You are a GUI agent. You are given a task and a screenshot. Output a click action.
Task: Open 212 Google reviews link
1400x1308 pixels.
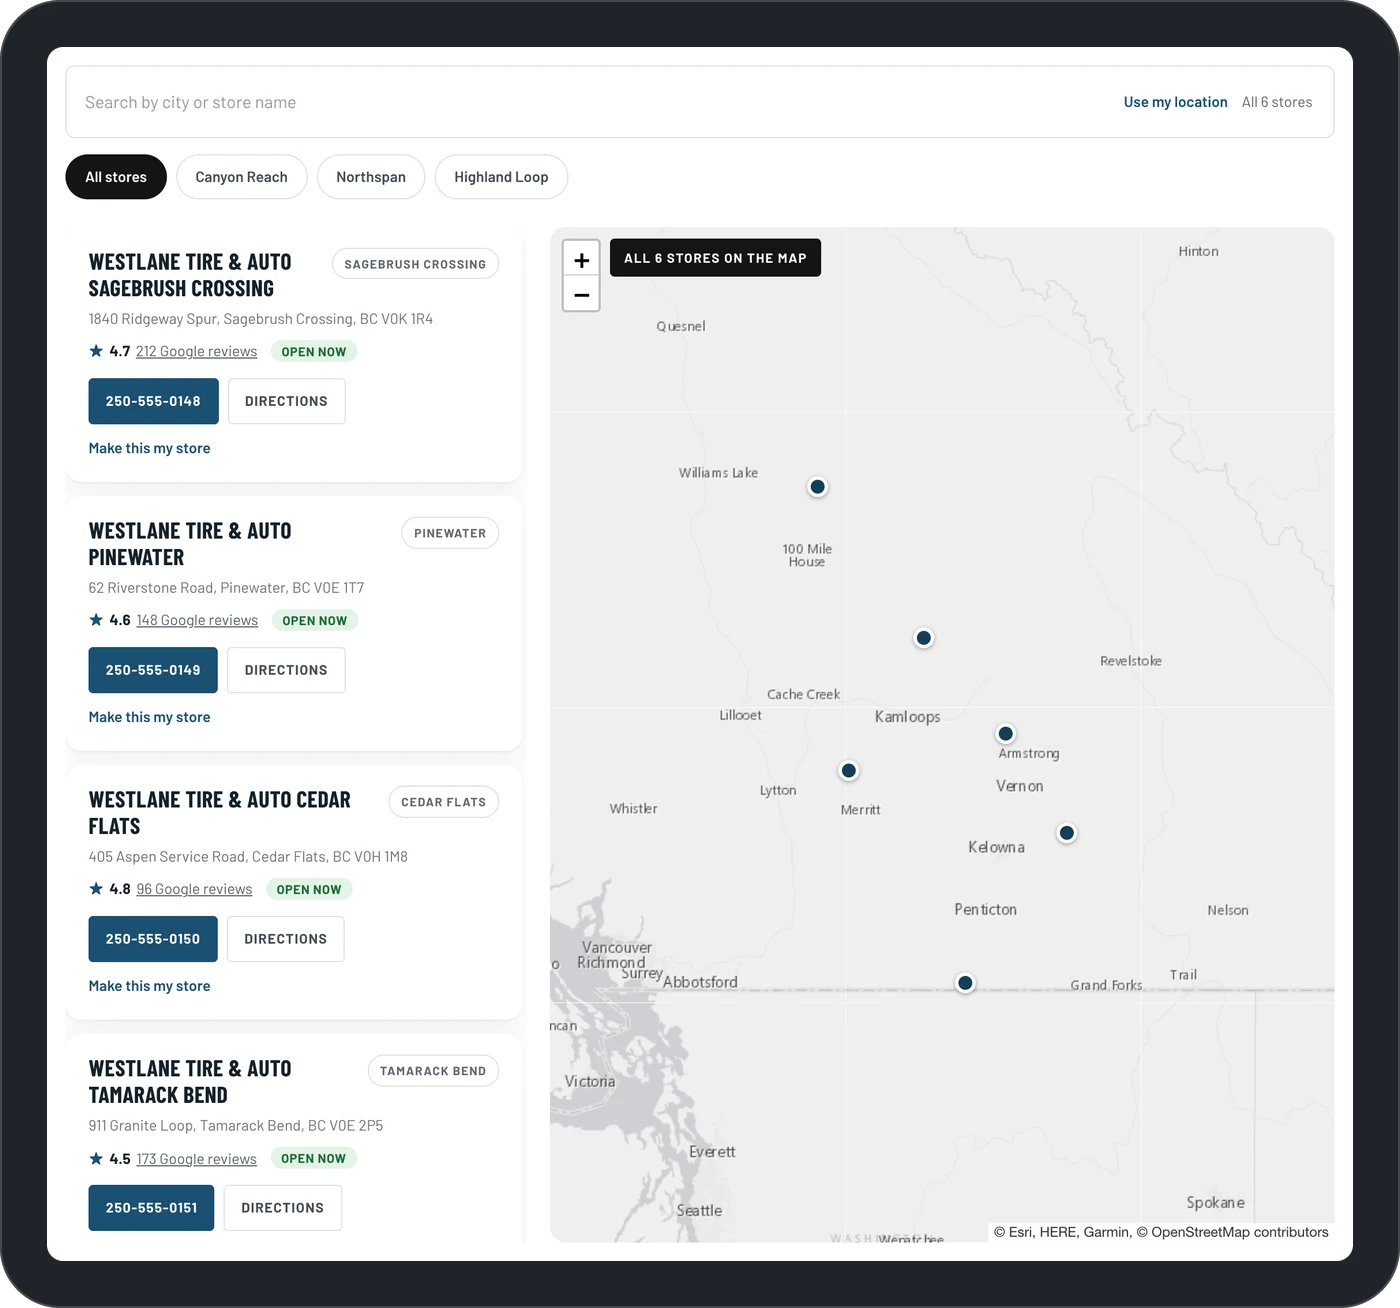tap(196, 351)
